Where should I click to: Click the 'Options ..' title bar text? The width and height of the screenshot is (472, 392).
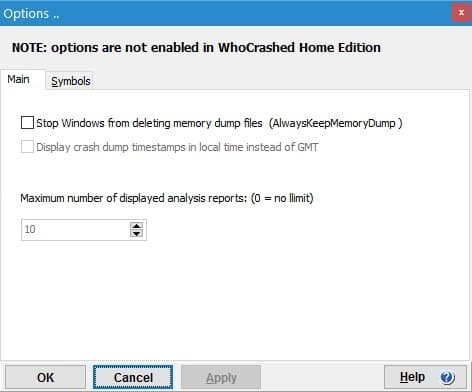point(31,14)
